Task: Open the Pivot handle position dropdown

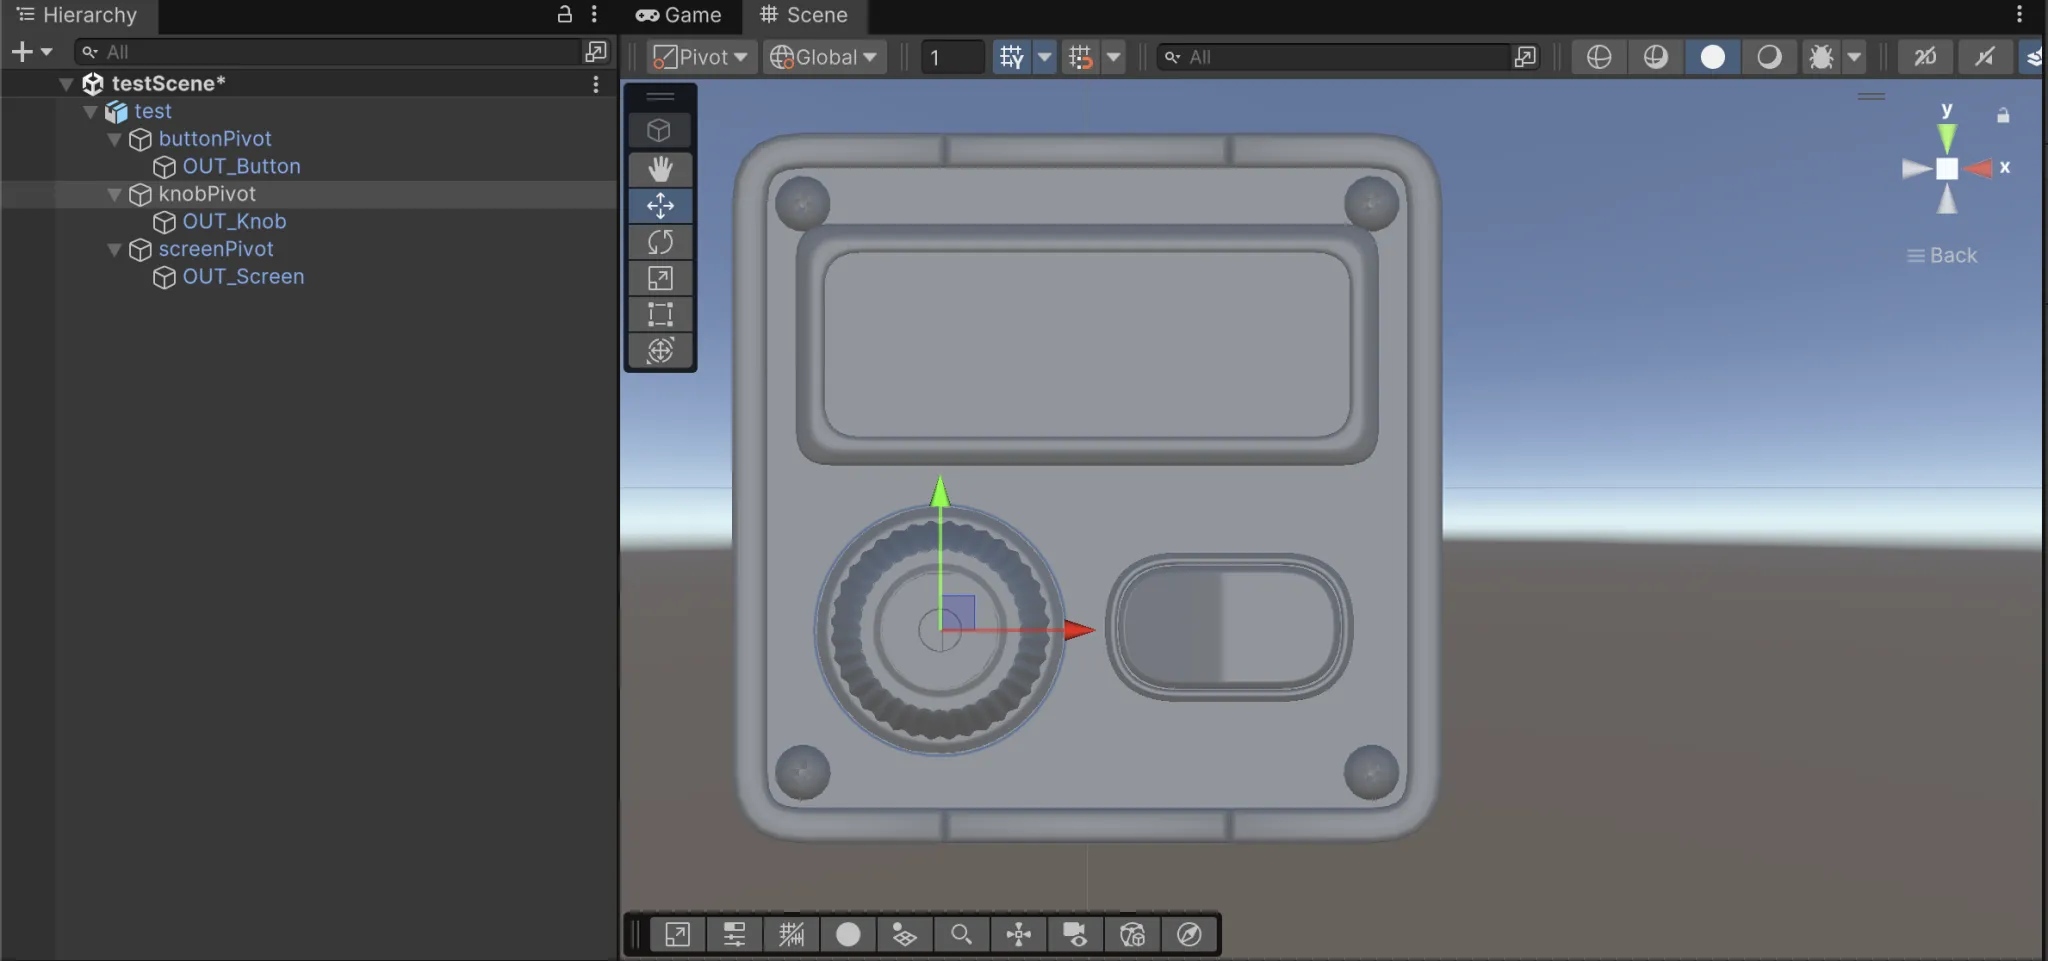Action: [700, 57]
